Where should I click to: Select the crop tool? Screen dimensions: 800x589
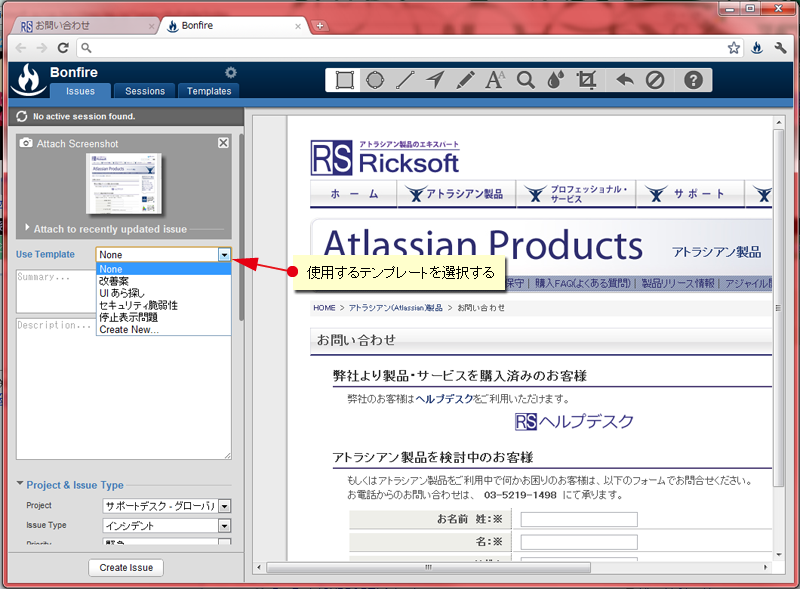(x=586, y=80)
